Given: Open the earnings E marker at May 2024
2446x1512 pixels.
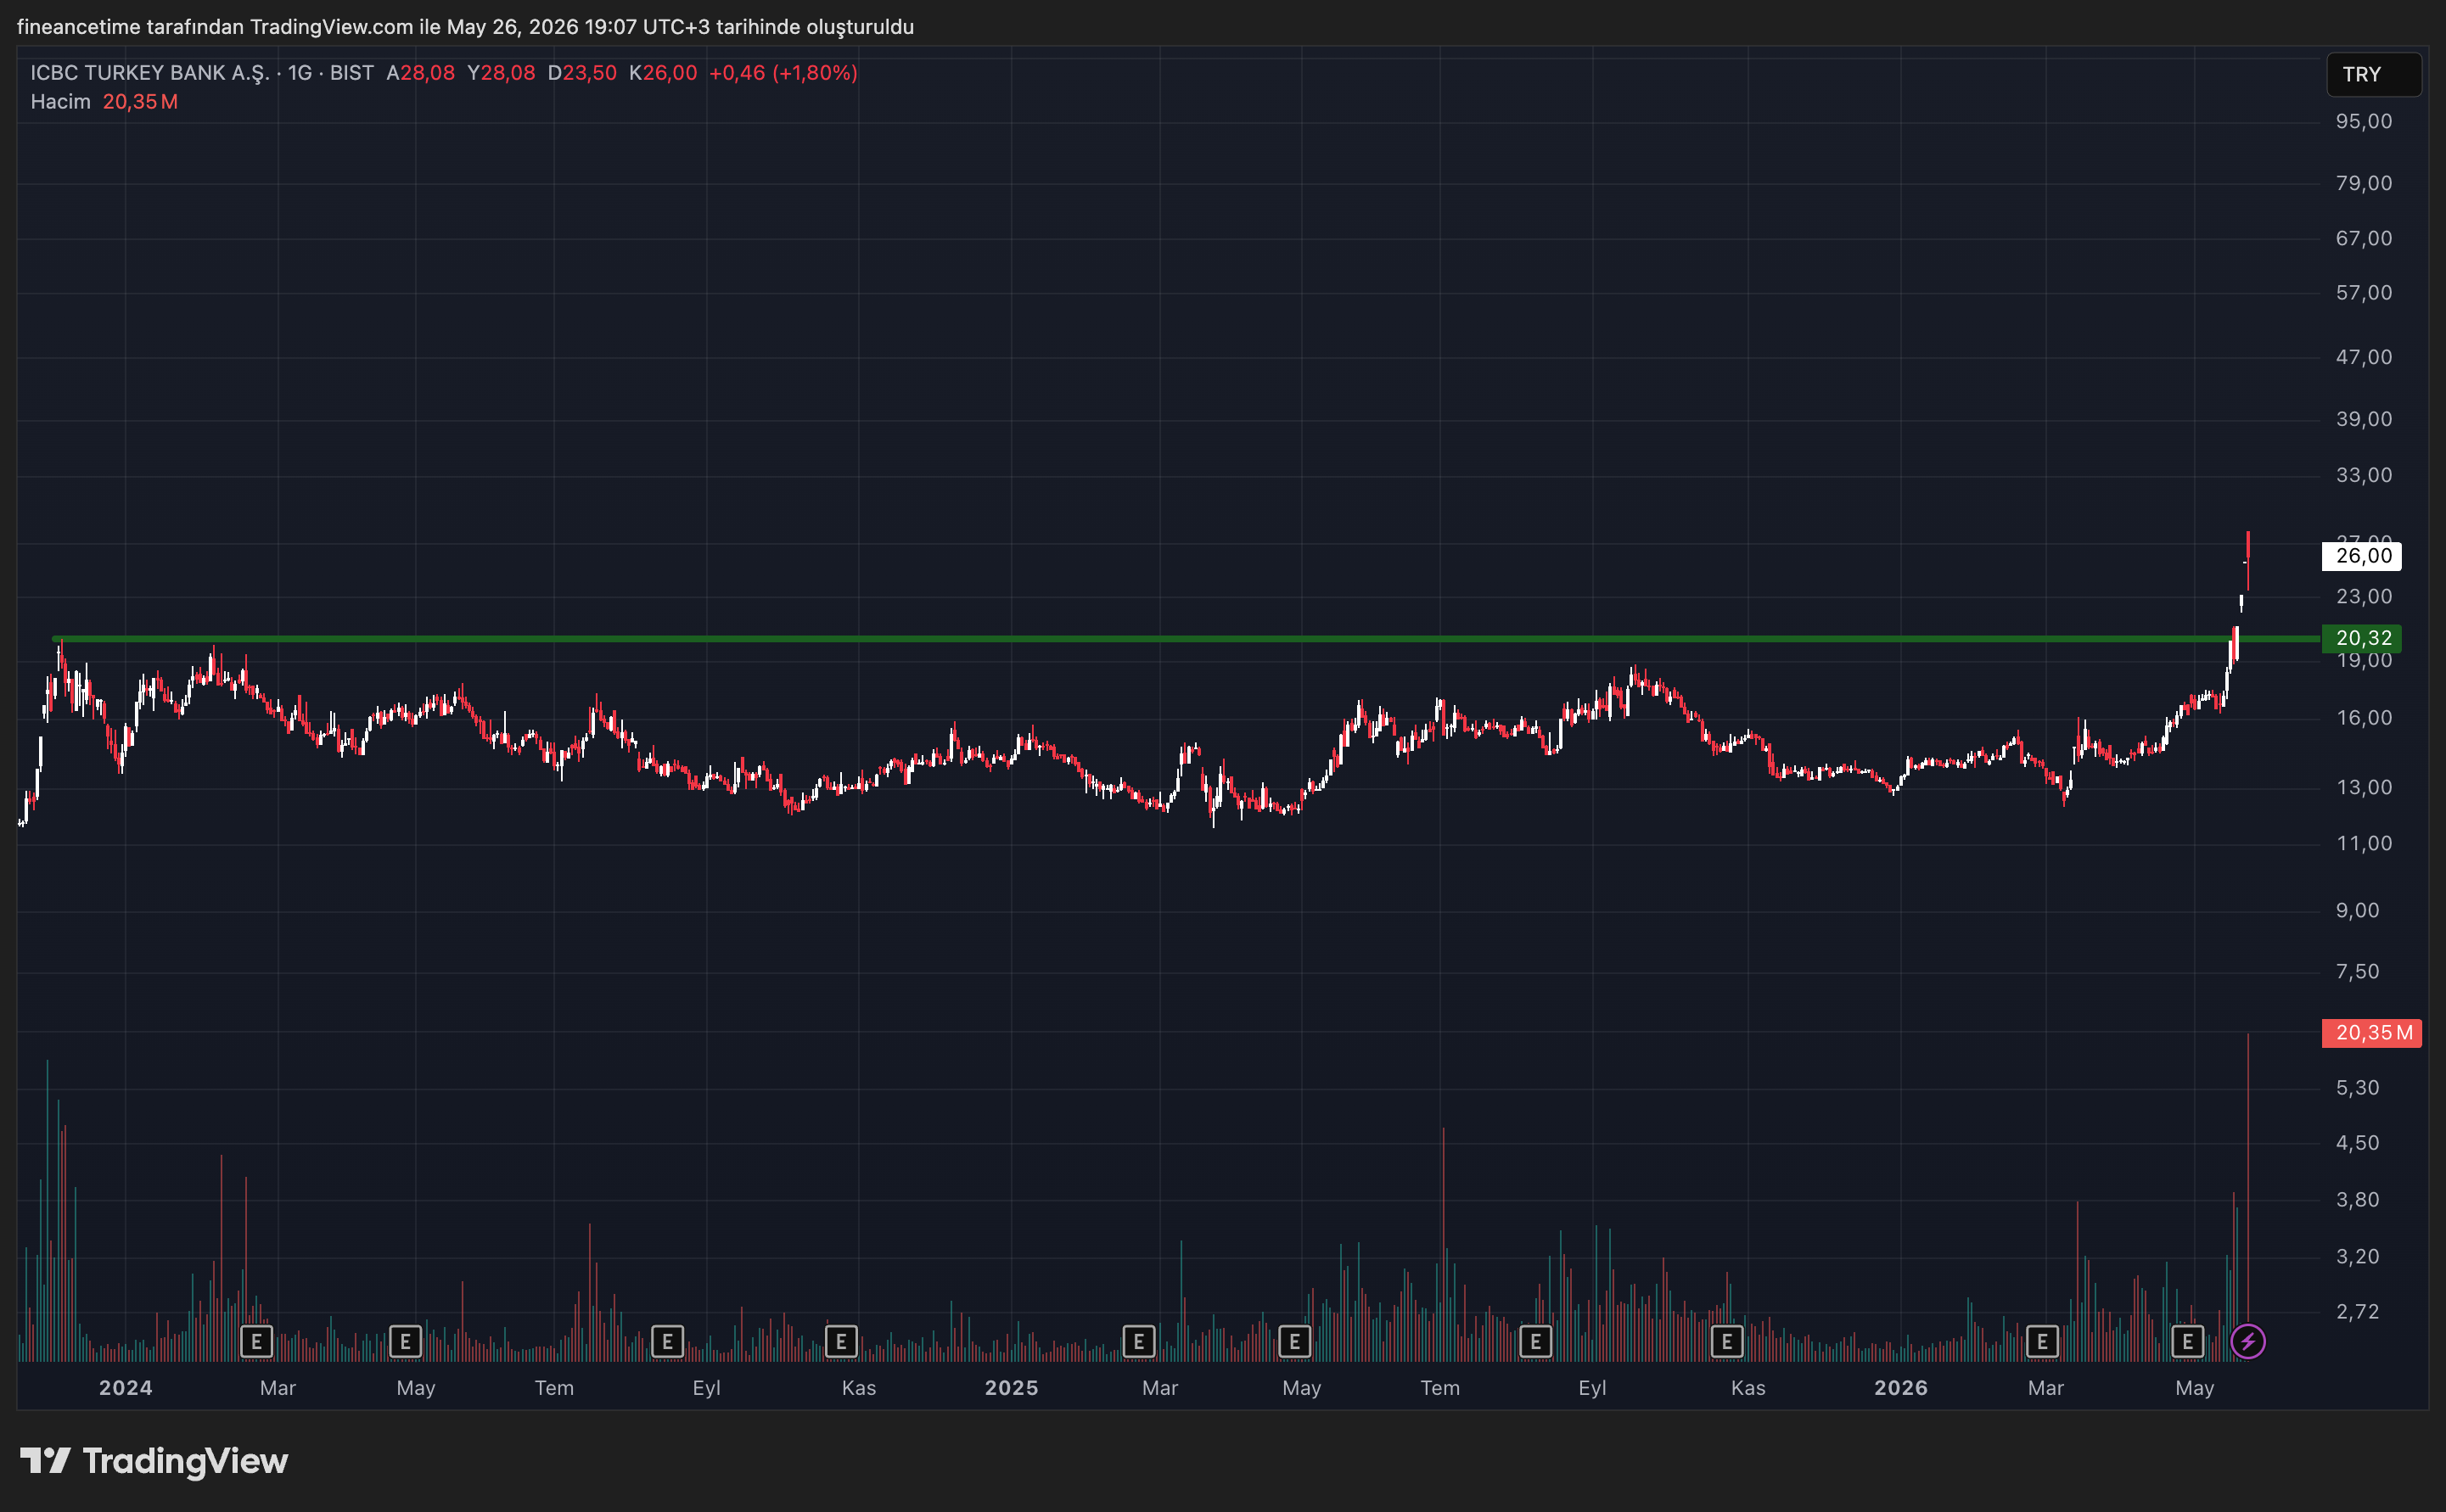Looking at the screenshot, I should pos(405,1341).
